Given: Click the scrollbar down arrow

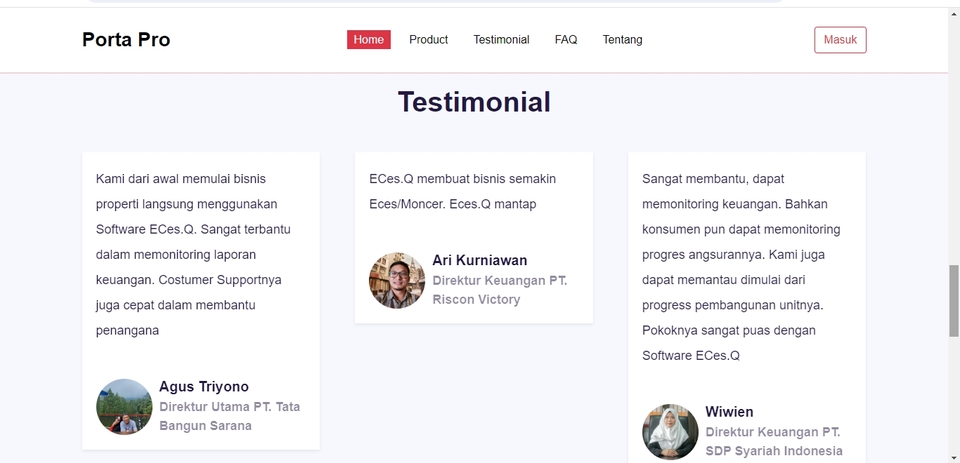Looking at the screenshot, I should [x=954, y=457].
